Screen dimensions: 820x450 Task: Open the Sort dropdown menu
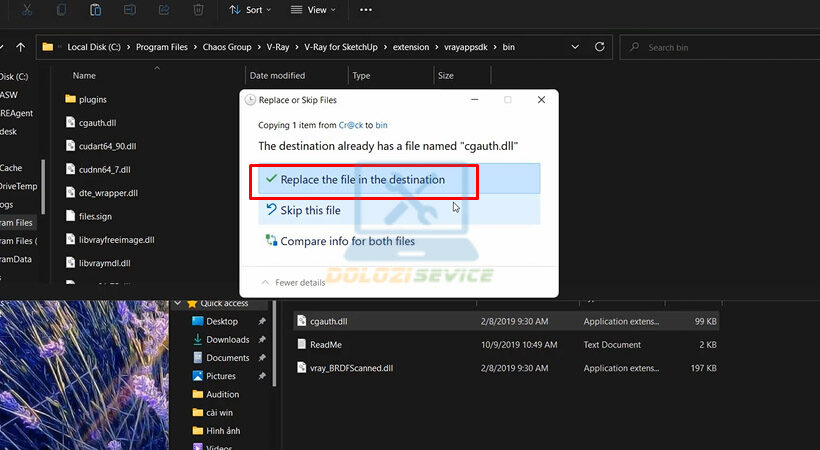coord(247,10)
